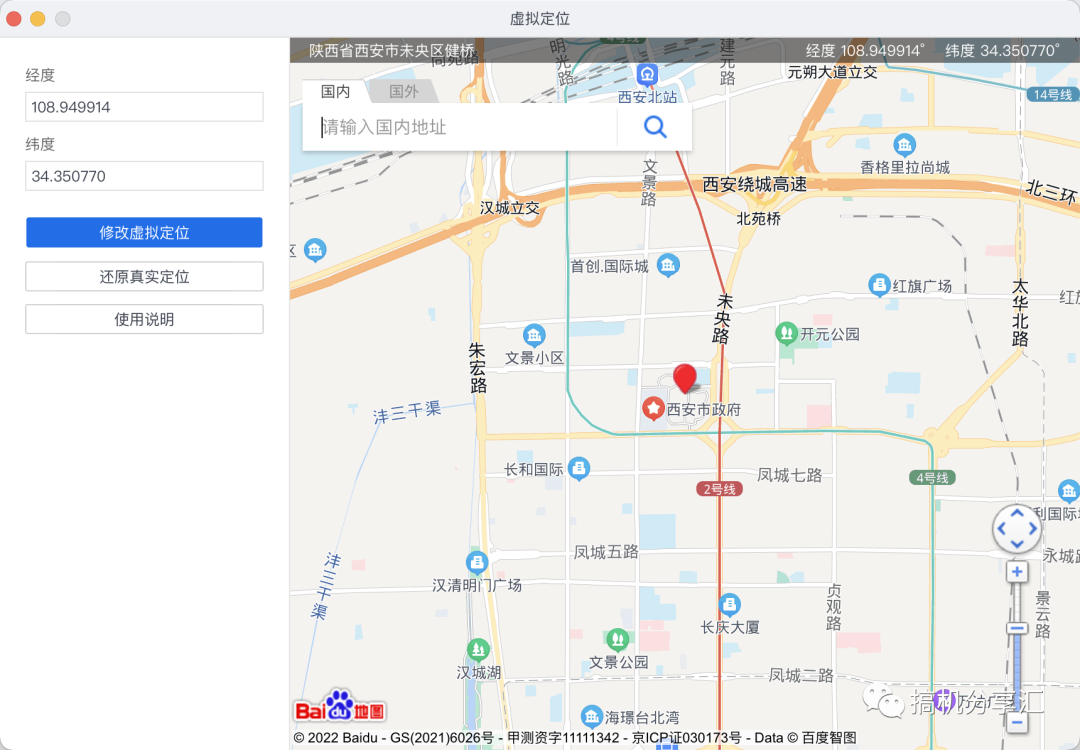This screenshot has width=1080, height=750.
Task: Click the 红旗广场 POI icon
Action: [x=879, y=284]
